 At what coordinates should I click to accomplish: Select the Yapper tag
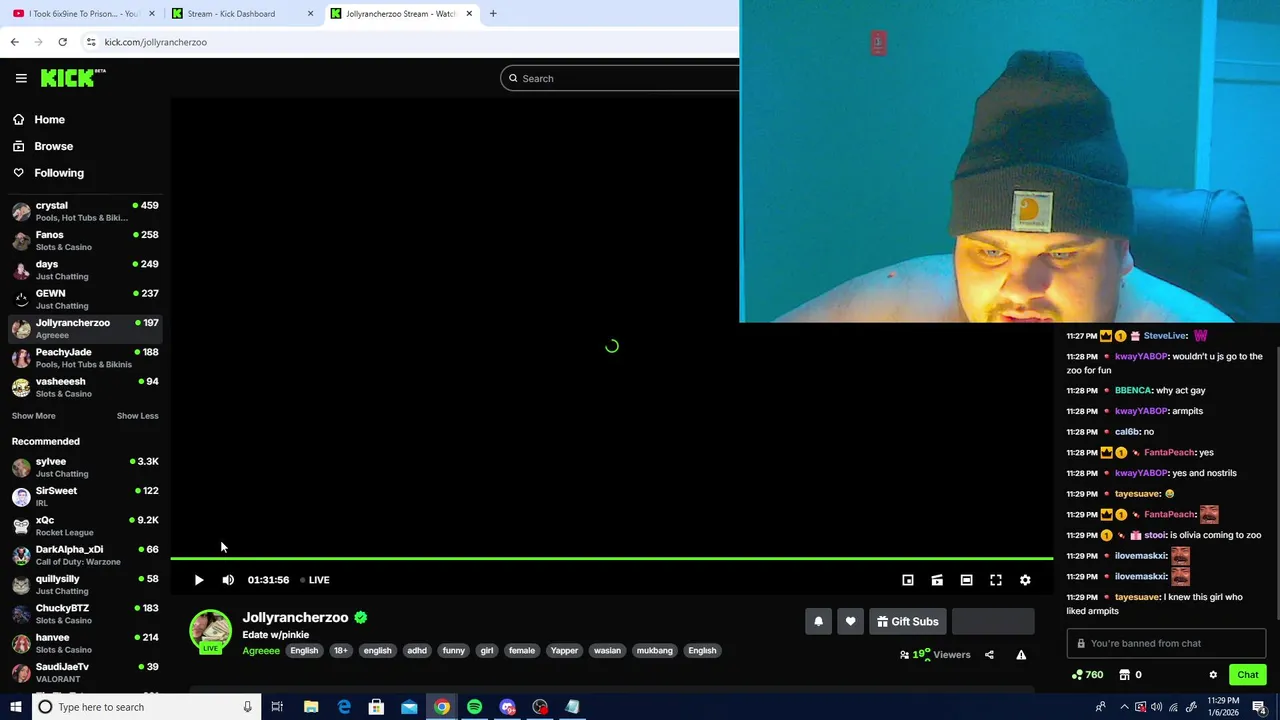564,651
